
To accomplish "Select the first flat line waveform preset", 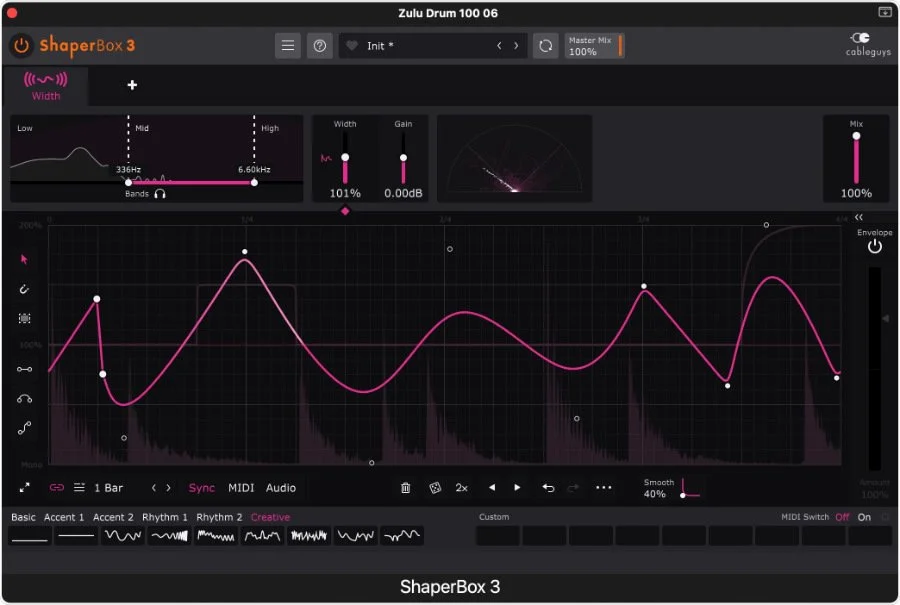I will [x=30, y=536].
